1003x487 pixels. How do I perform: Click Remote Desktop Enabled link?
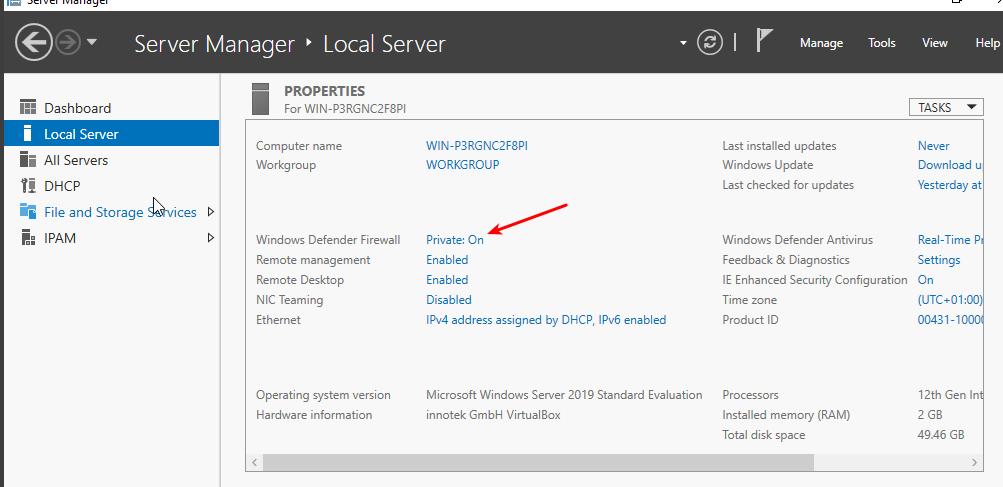[447, 280]
